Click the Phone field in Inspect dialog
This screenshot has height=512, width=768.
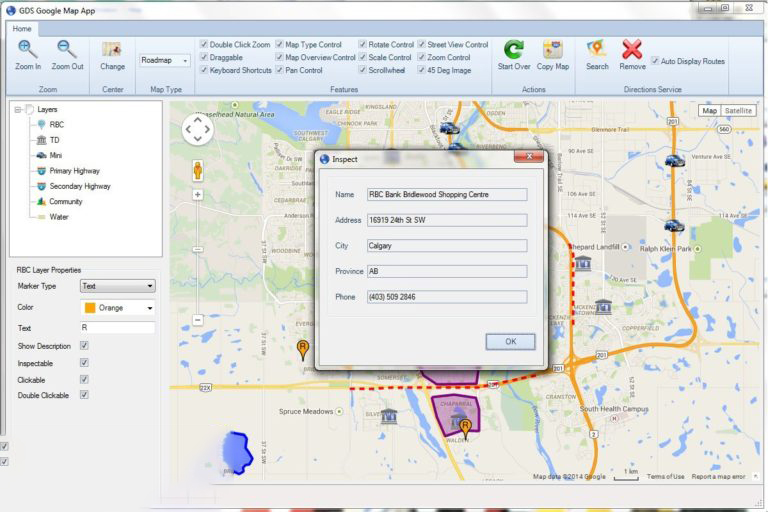447,296
